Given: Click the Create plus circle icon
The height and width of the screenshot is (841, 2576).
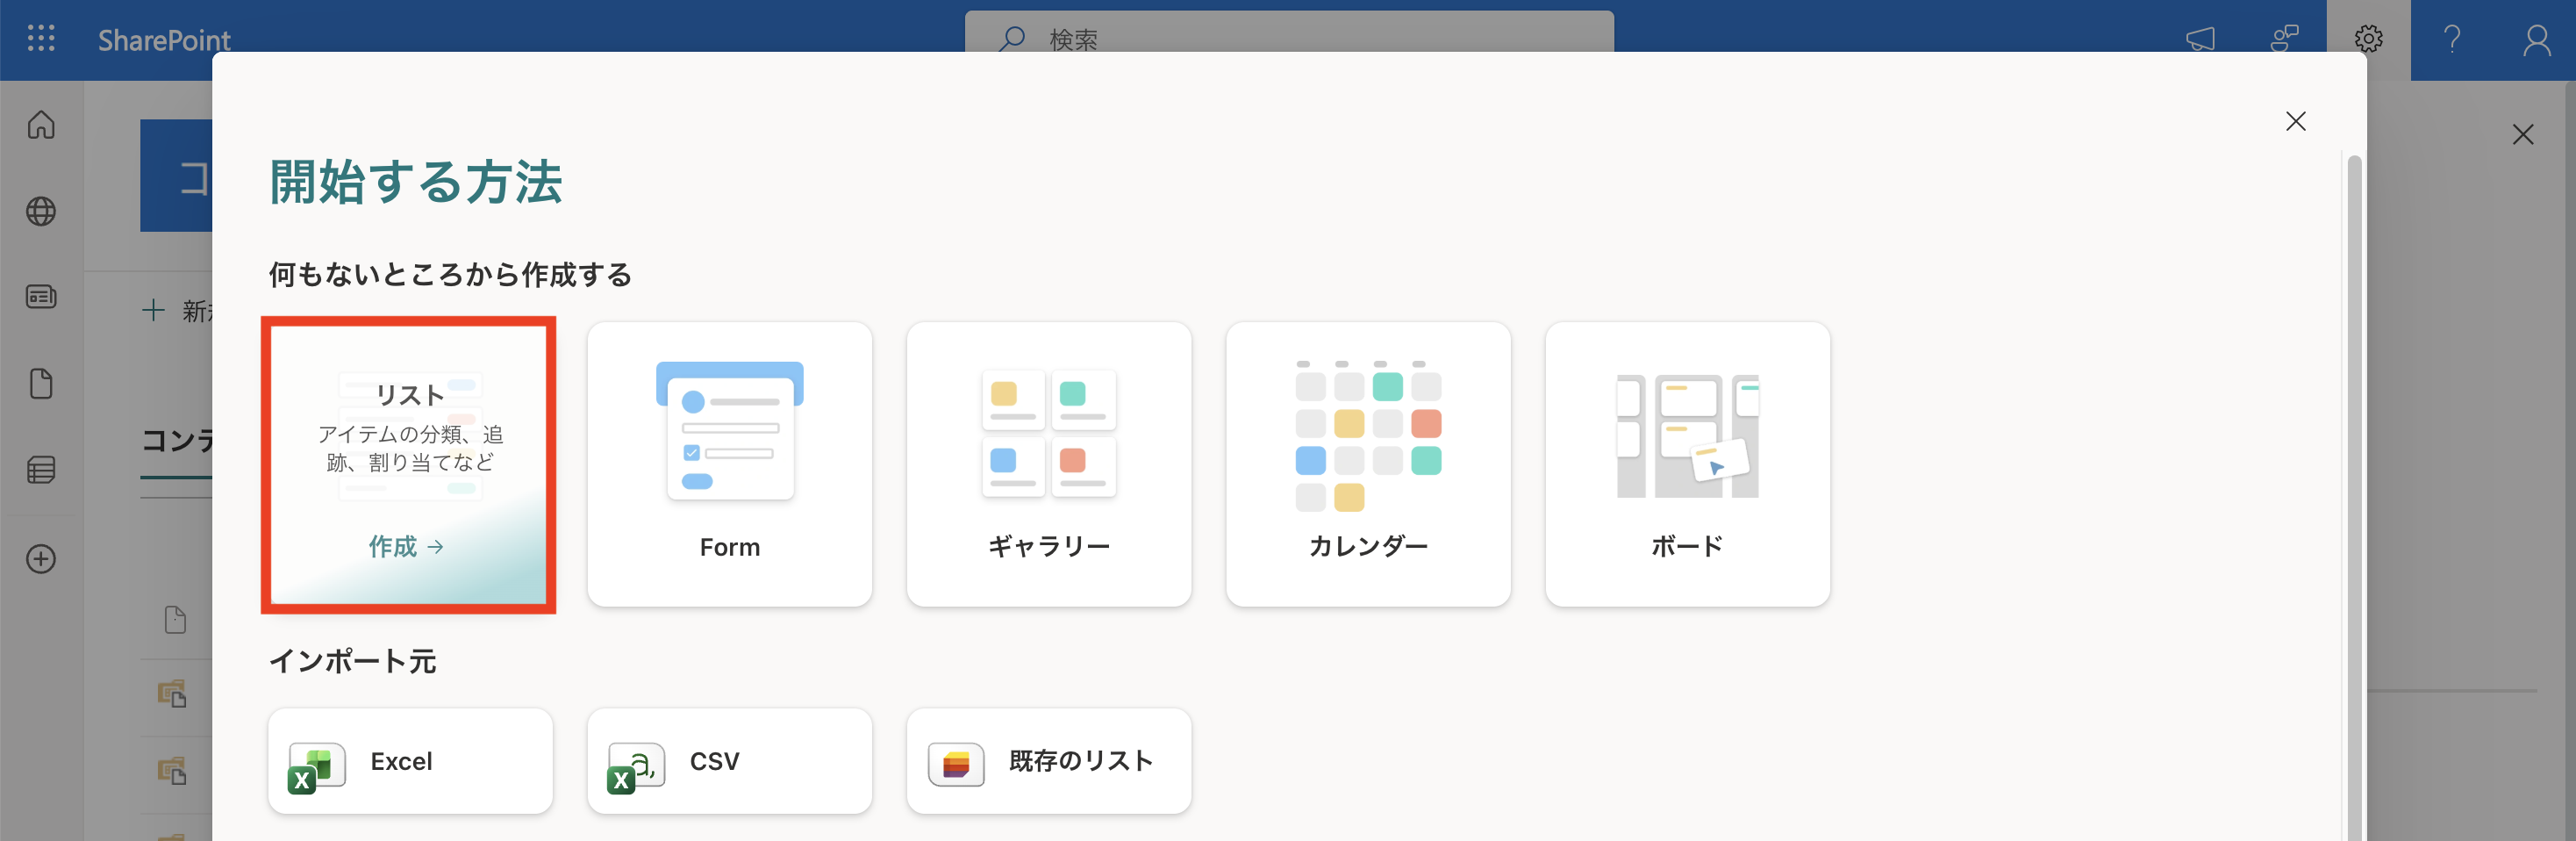Looking at the screenshot, I should [41, 559].
